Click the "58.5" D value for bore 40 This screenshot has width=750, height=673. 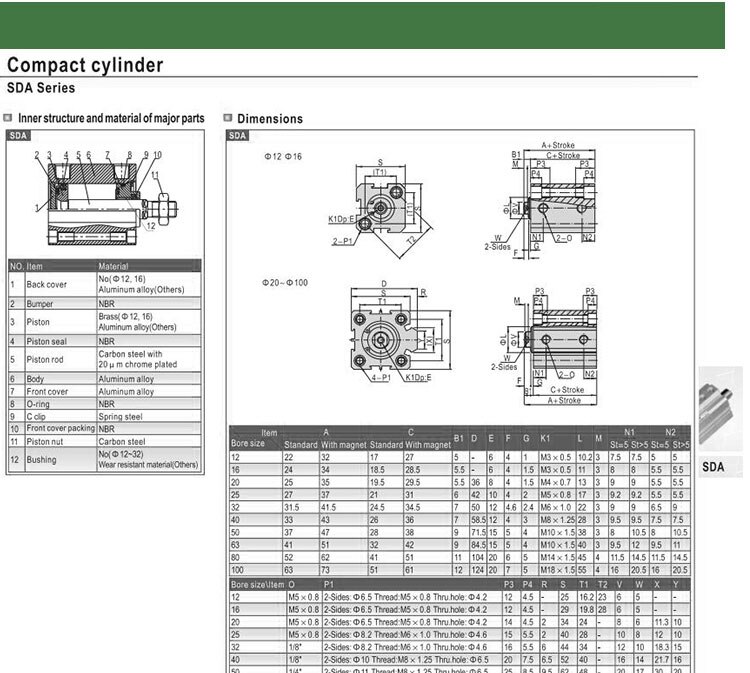click(478, 519)
